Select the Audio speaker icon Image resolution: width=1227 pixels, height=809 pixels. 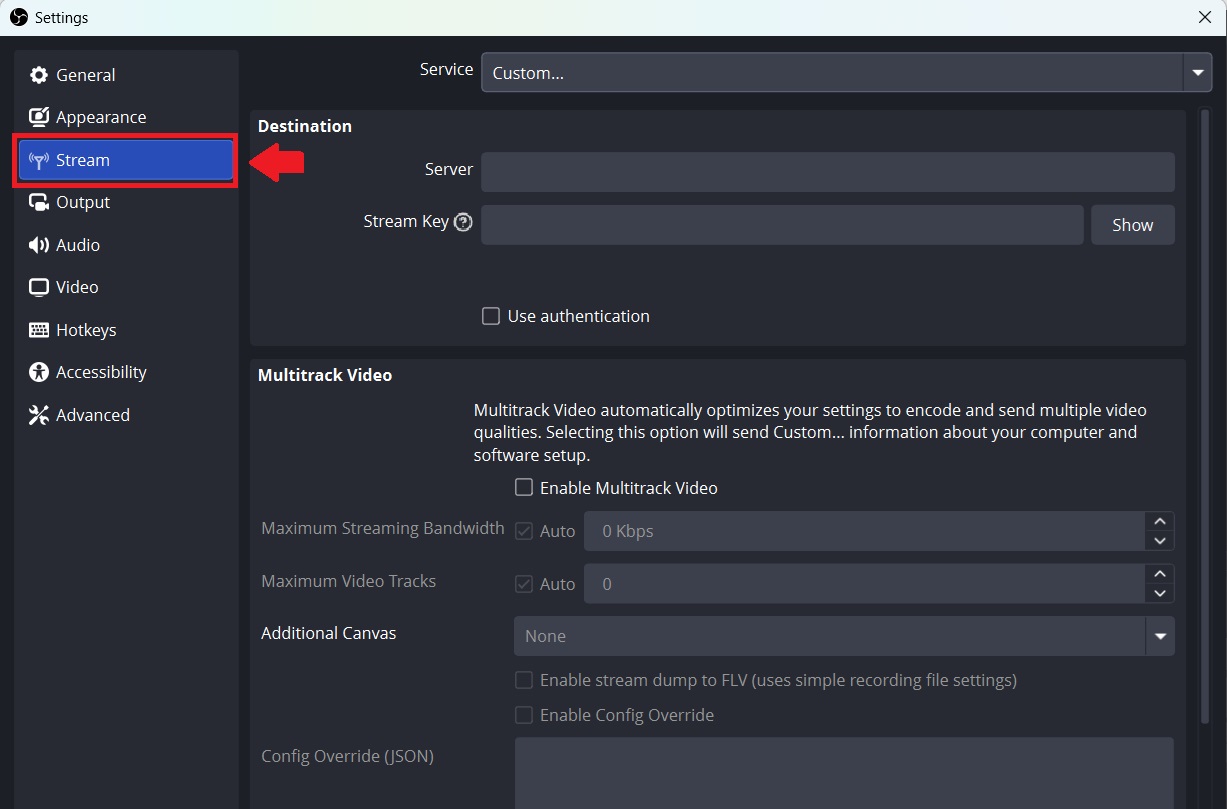[39, 245]
